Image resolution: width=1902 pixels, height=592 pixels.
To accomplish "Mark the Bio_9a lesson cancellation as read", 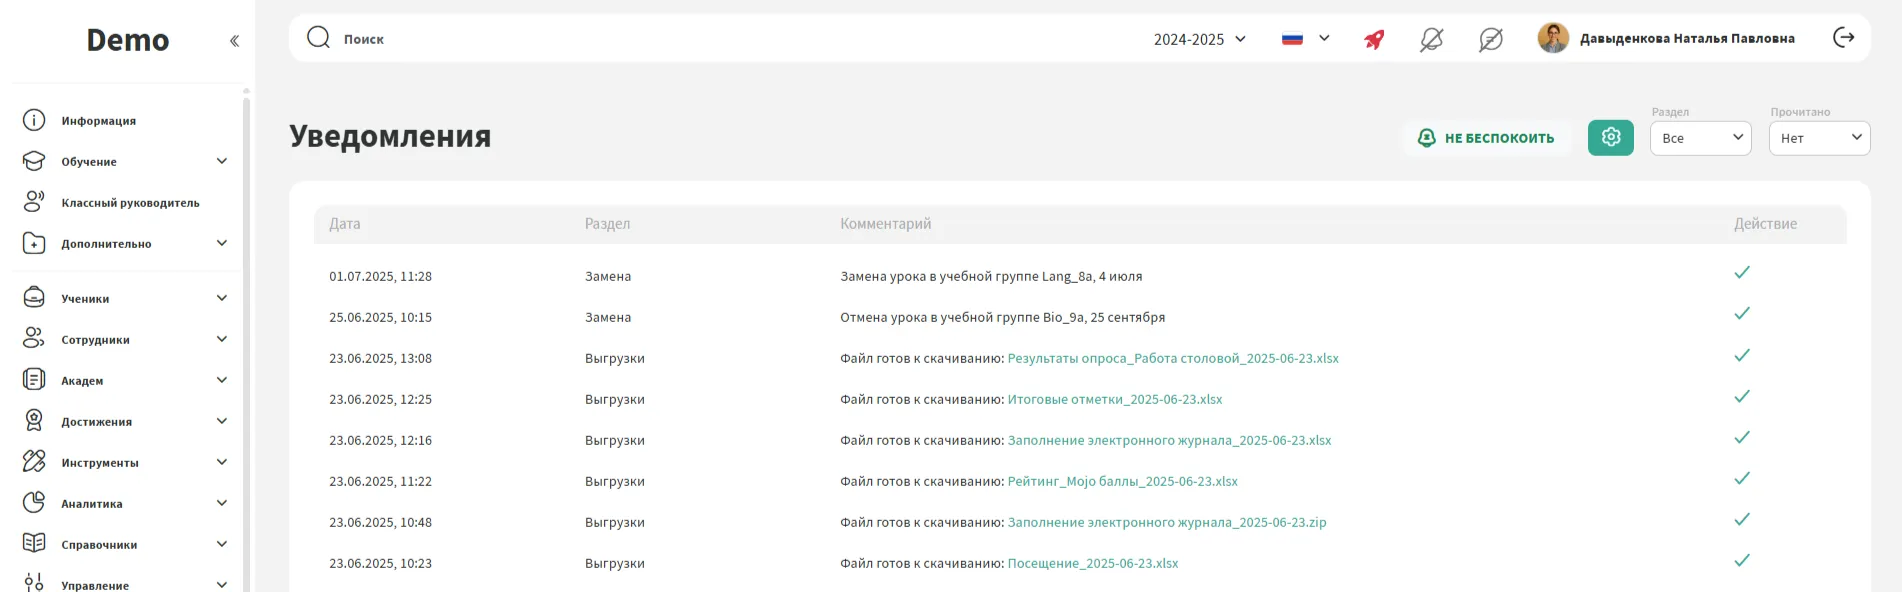I will click(1741, 314).
